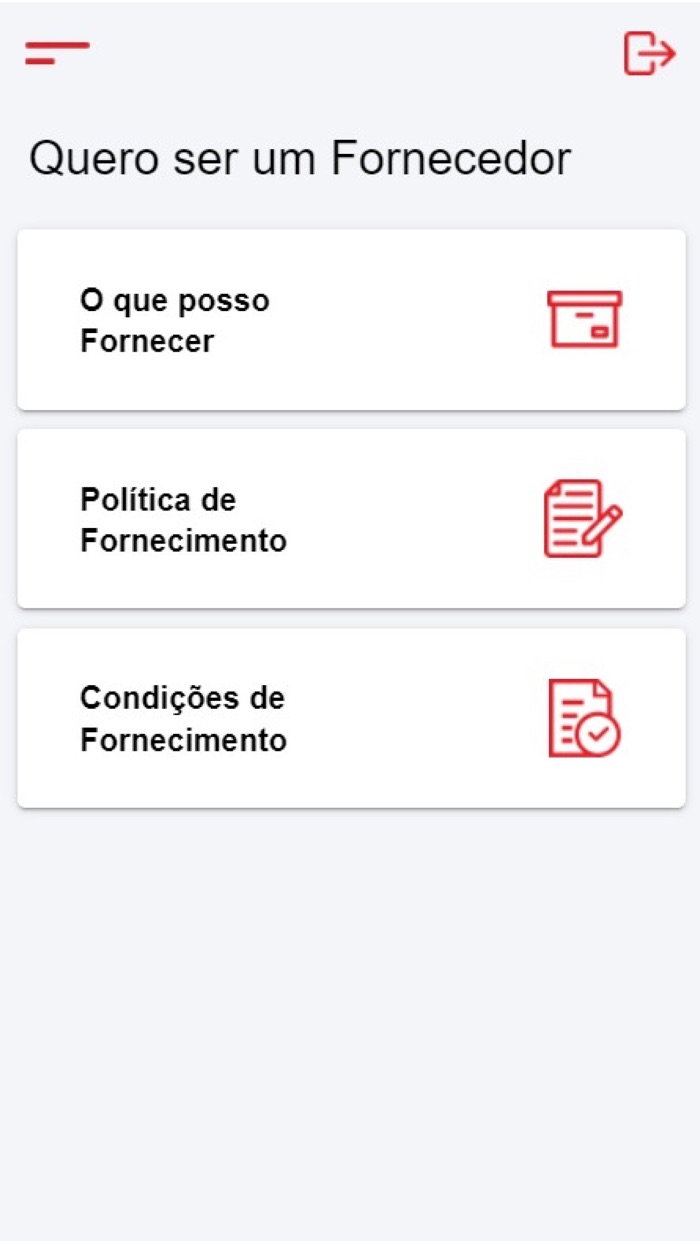Click the Condições de Fornecimento label
Image resolution: width=700 pixels, height=1244 pixels.
(183, 718)
